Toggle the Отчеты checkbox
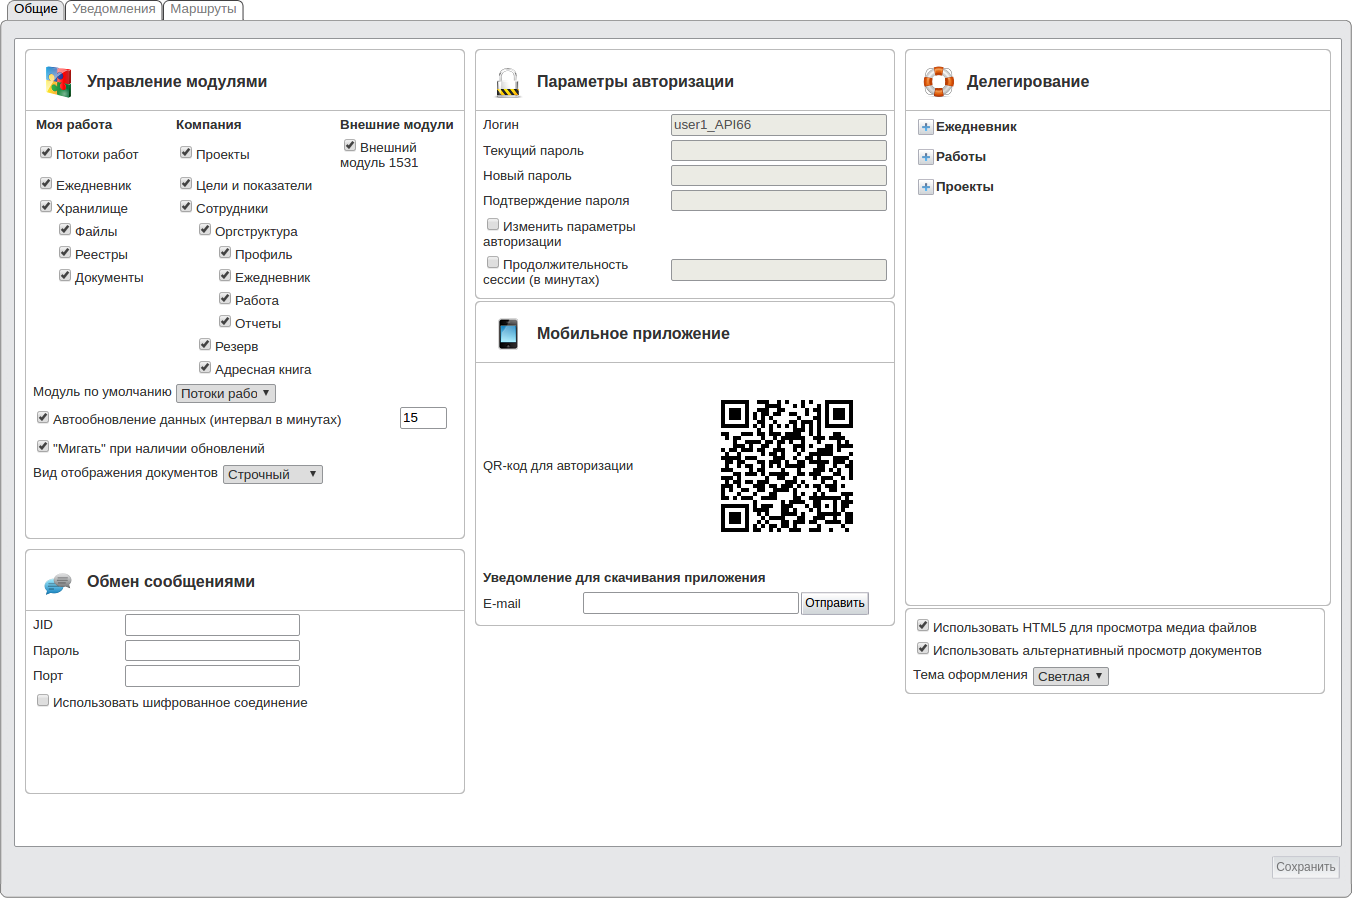Viewport: 1352px width, 902px height. (225, 321)
